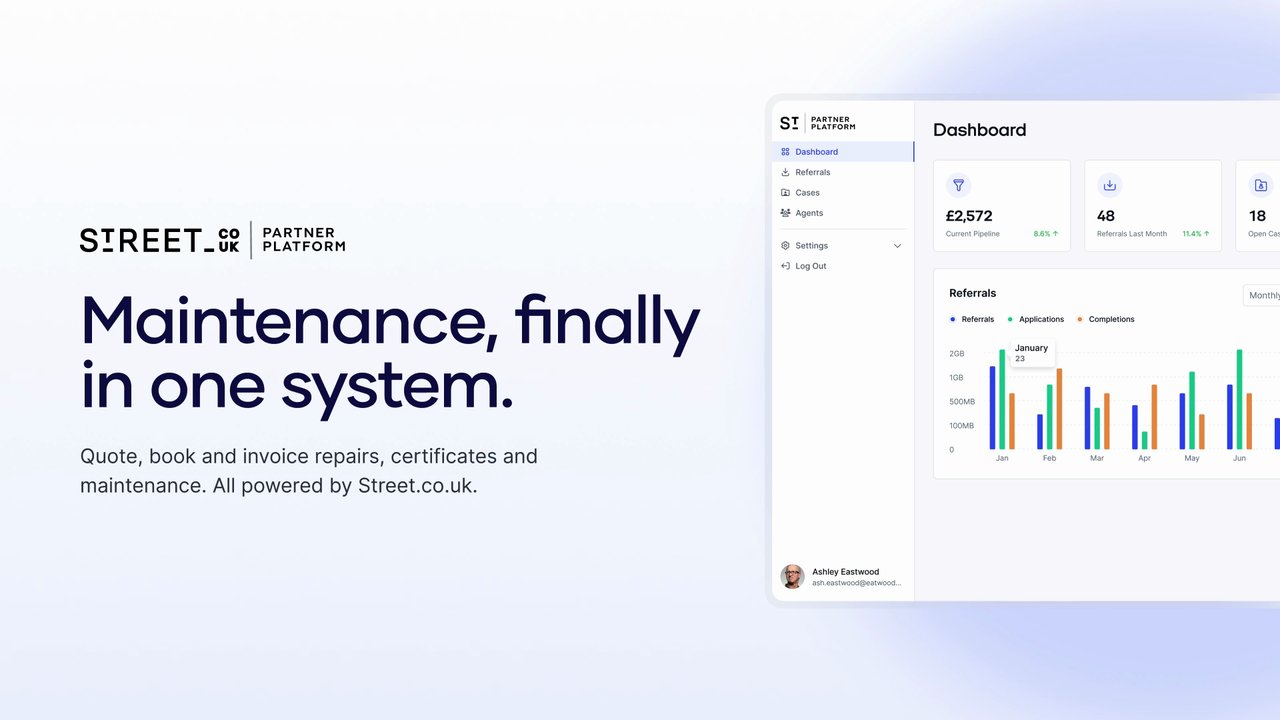Click the ST Partner Platform sidebar logo
Viewport: 1280px width, 720px height.
tap(818, 124)
